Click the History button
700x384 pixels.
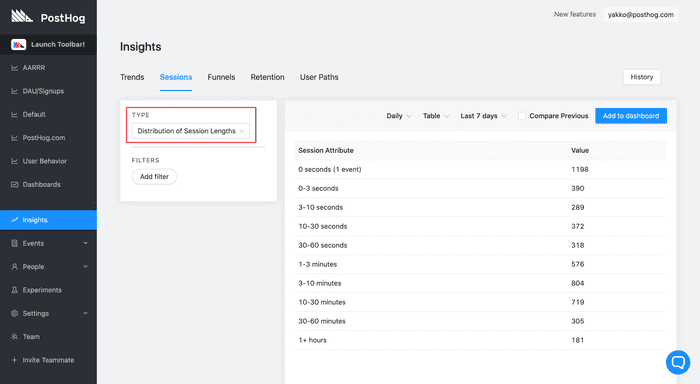point(642,77)
